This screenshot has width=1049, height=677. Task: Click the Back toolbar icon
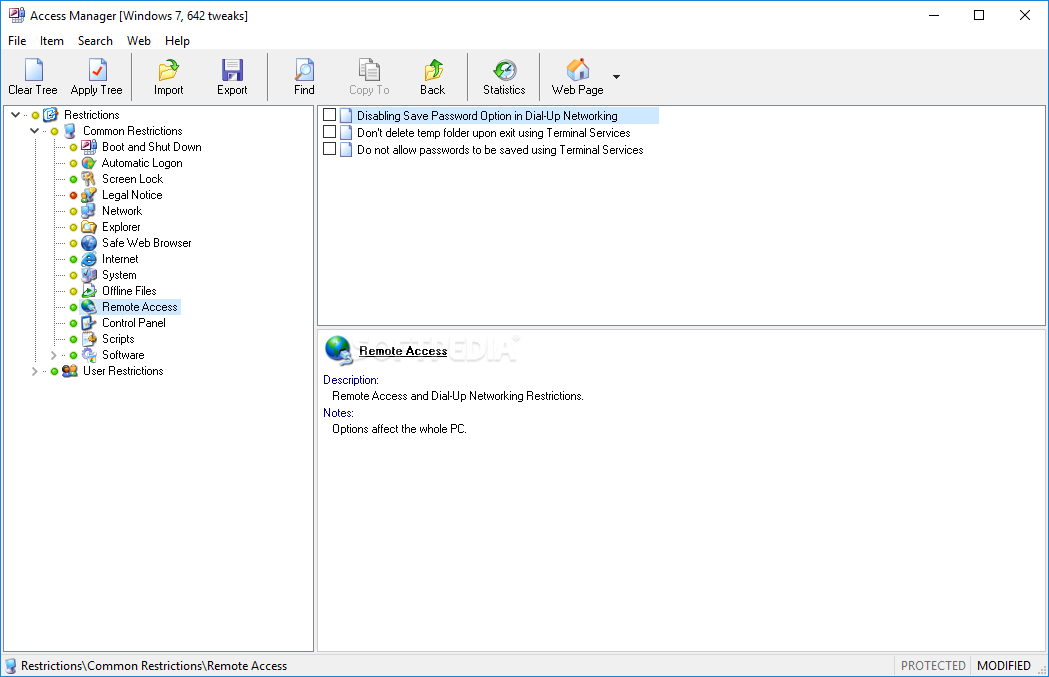(x=433, y=70)
